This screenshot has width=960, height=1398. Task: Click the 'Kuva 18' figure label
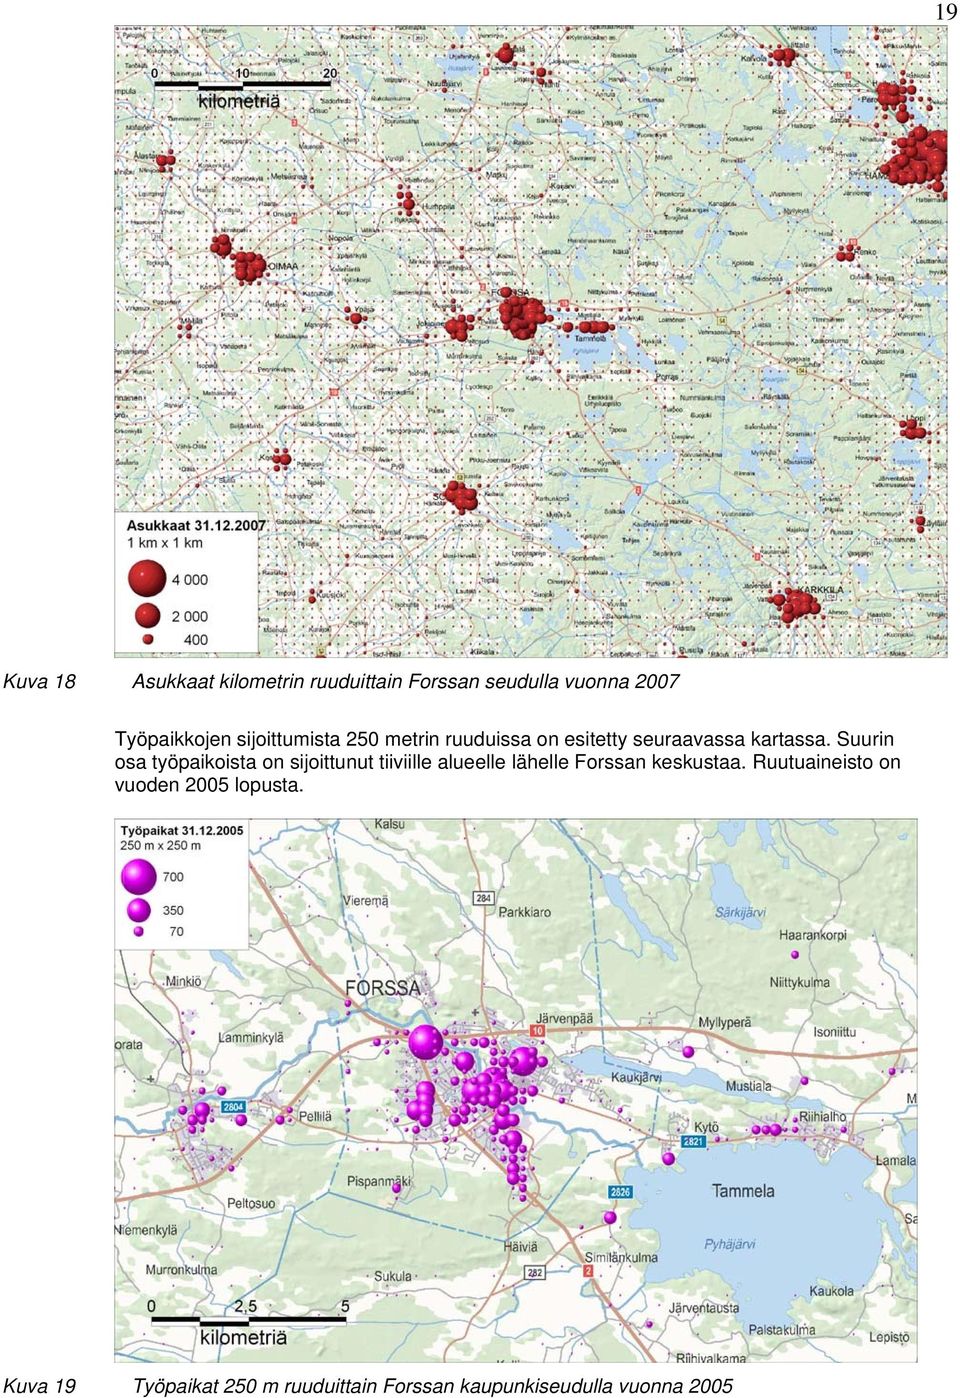click(x=39, y=681)
